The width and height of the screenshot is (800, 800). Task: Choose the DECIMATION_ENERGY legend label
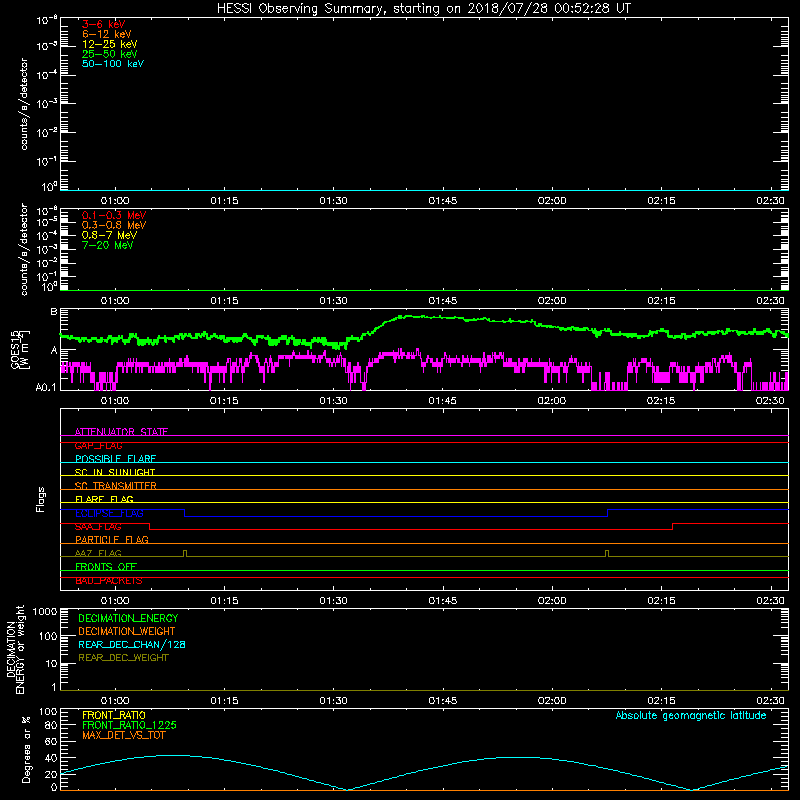click(x=128, y=618)
